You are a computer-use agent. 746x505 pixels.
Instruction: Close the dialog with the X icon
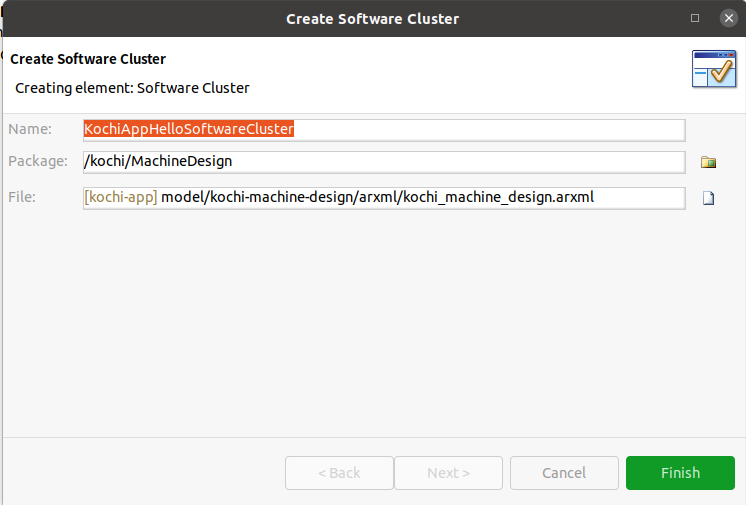728,18
